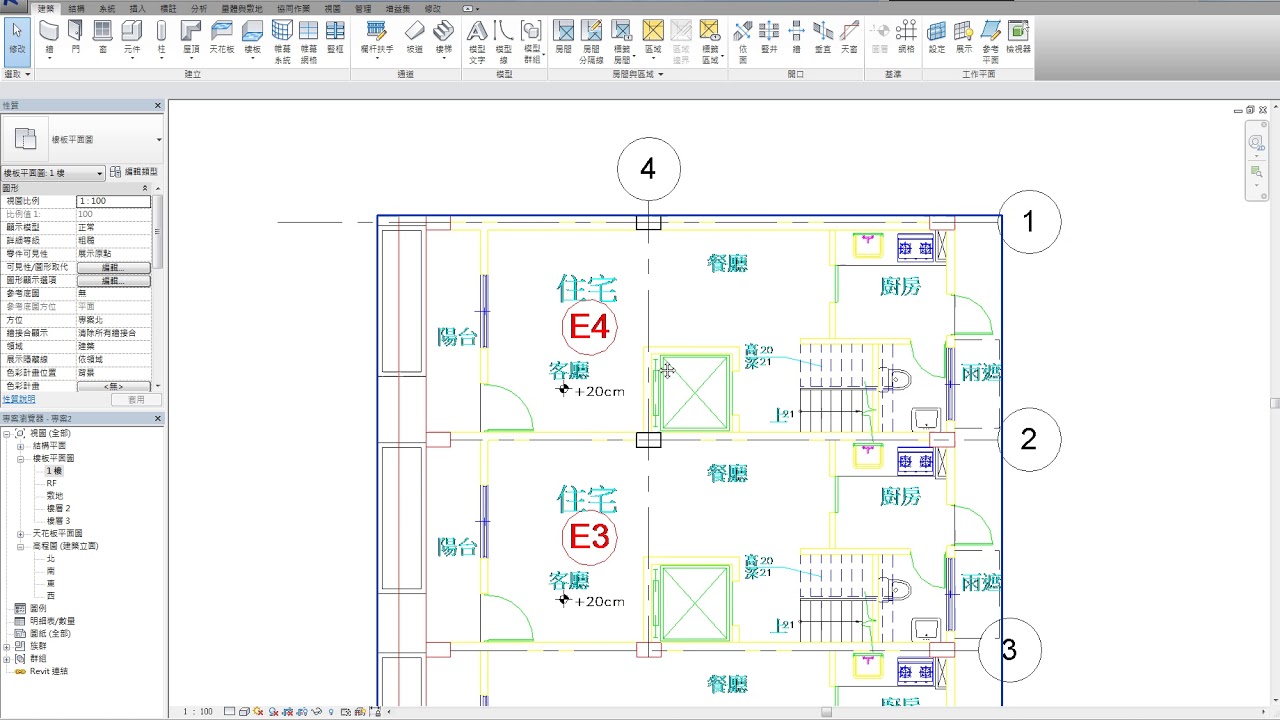Select the 柱 (Column) tool
Viewport: 1280px width, 720px height.
click(162, 39)
